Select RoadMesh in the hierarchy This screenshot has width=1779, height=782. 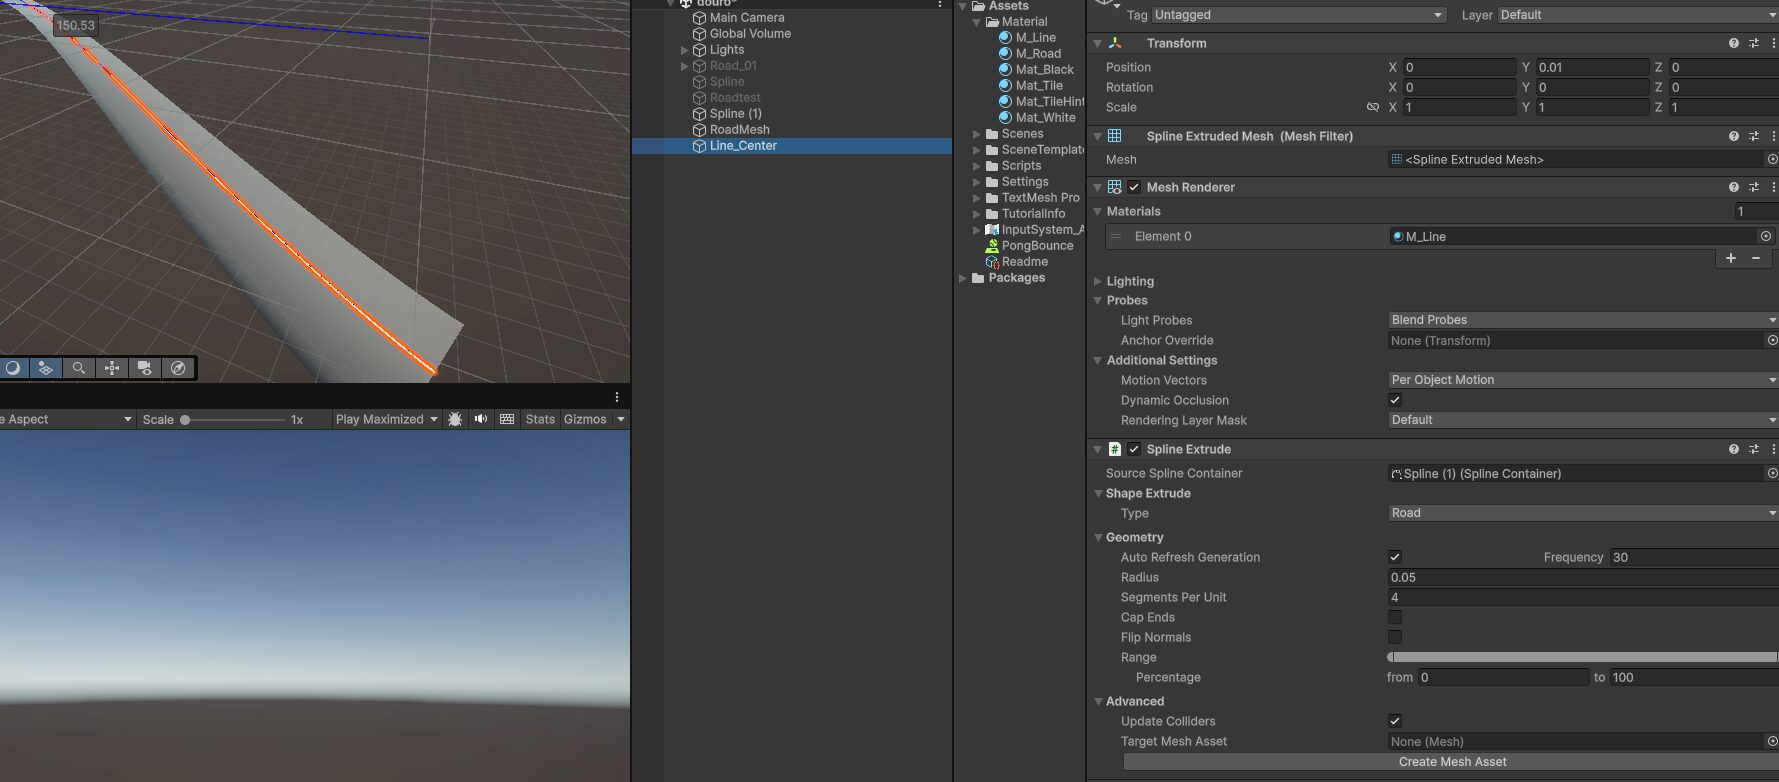(739, 129)
